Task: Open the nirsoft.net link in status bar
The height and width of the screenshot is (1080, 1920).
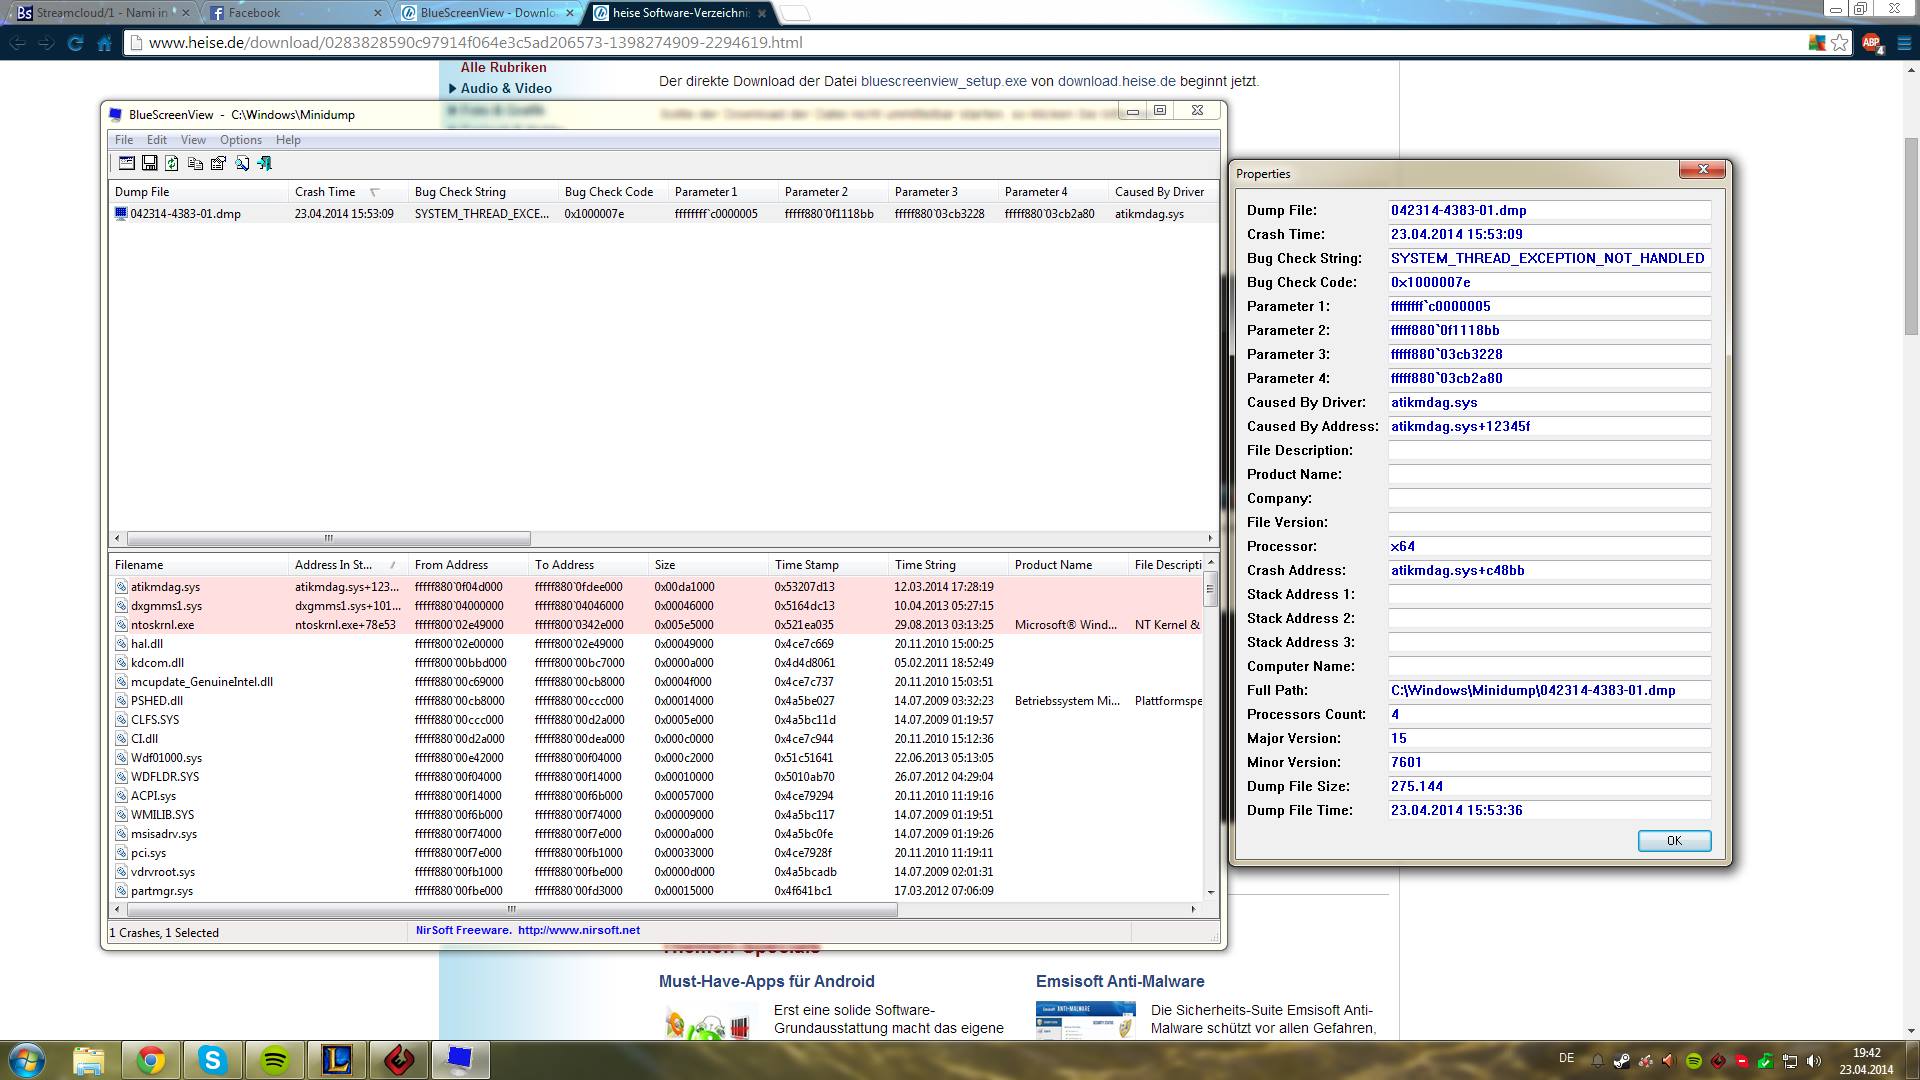Action: (x=578, y=930)
